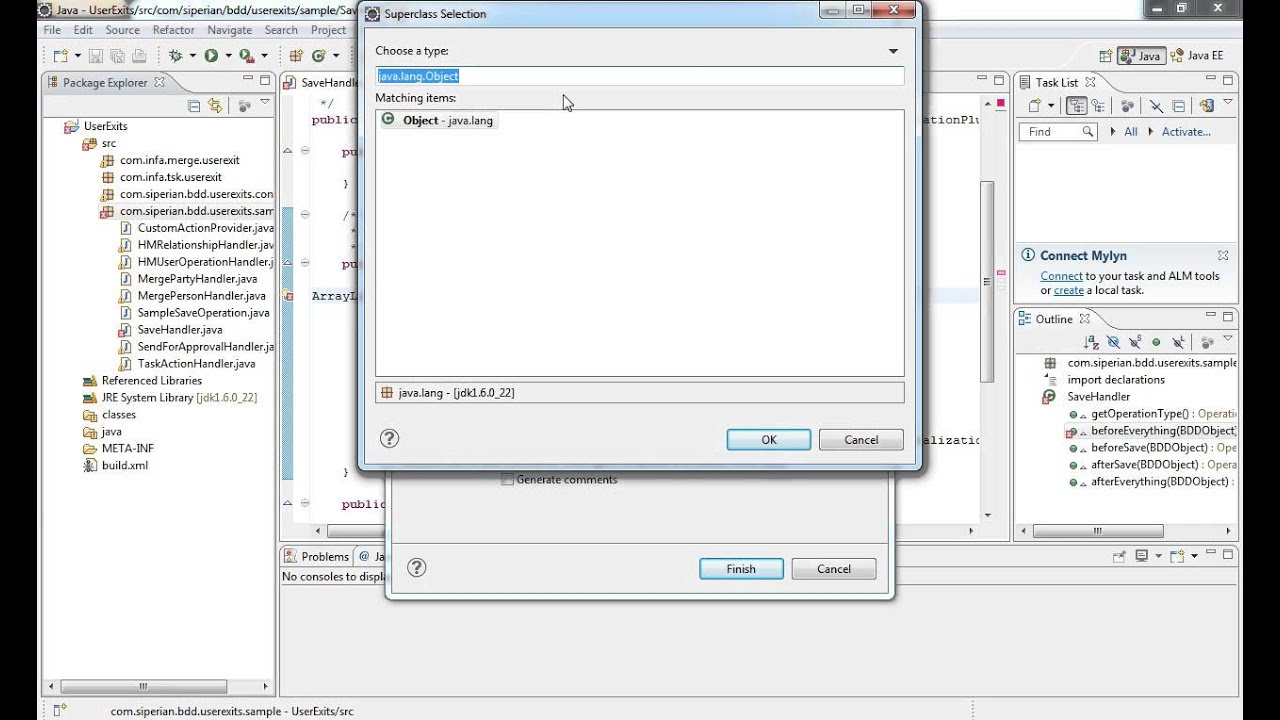The height and width of the screenshot is (720, 1280).
Task: Switch to Java EE perspective
Action: click(1196, 56)
